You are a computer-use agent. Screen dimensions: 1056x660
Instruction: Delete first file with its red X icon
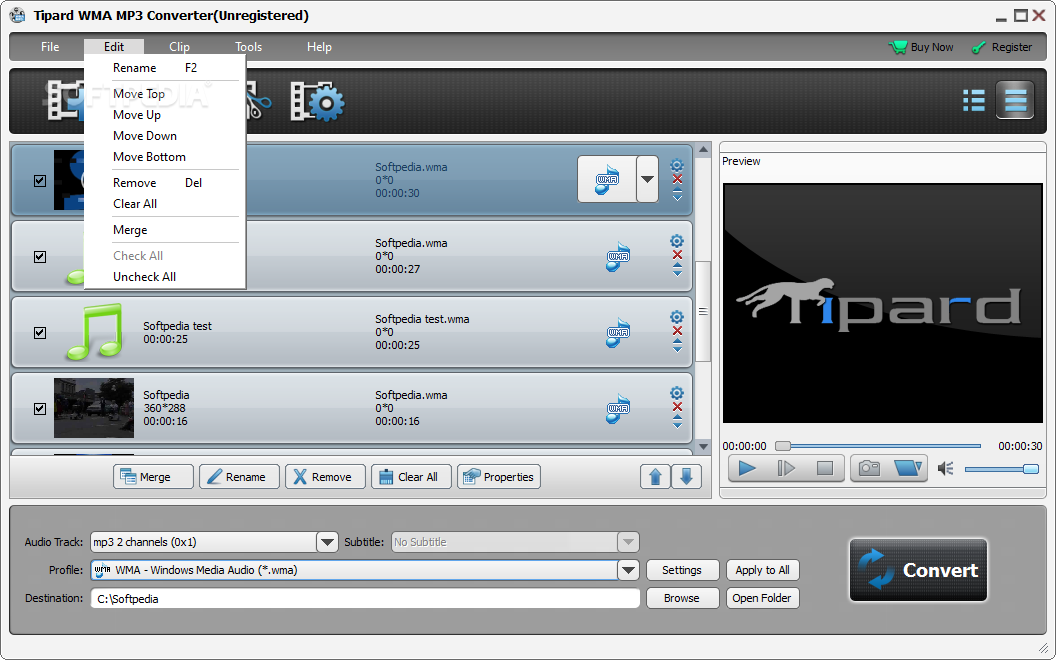tap(677, 179)
